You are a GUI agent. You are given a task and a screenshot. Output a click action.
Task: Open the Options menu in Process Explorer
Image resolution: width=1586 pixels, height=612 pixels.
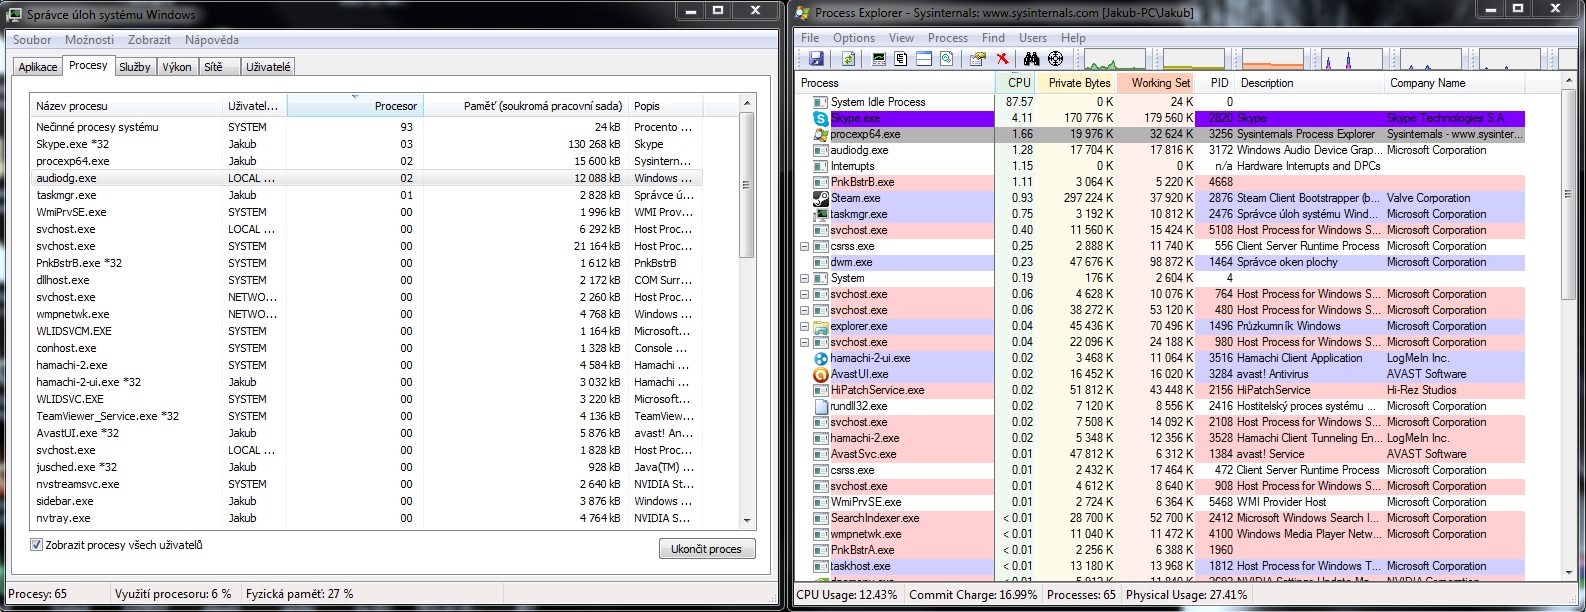tap(854, 38)
